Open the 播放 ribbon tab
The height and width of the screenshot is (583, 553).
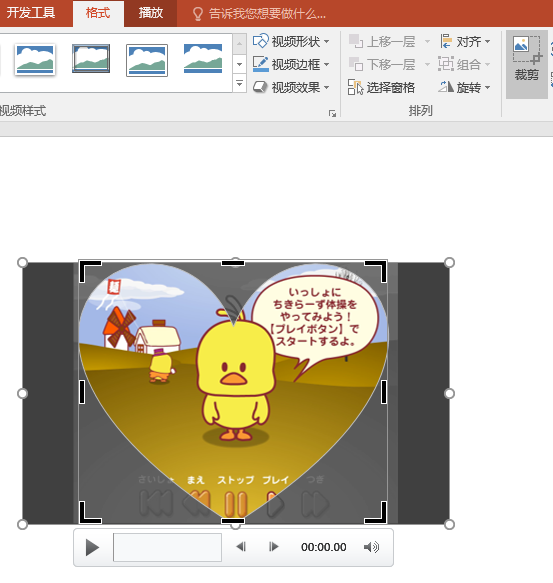click(151, 13)
